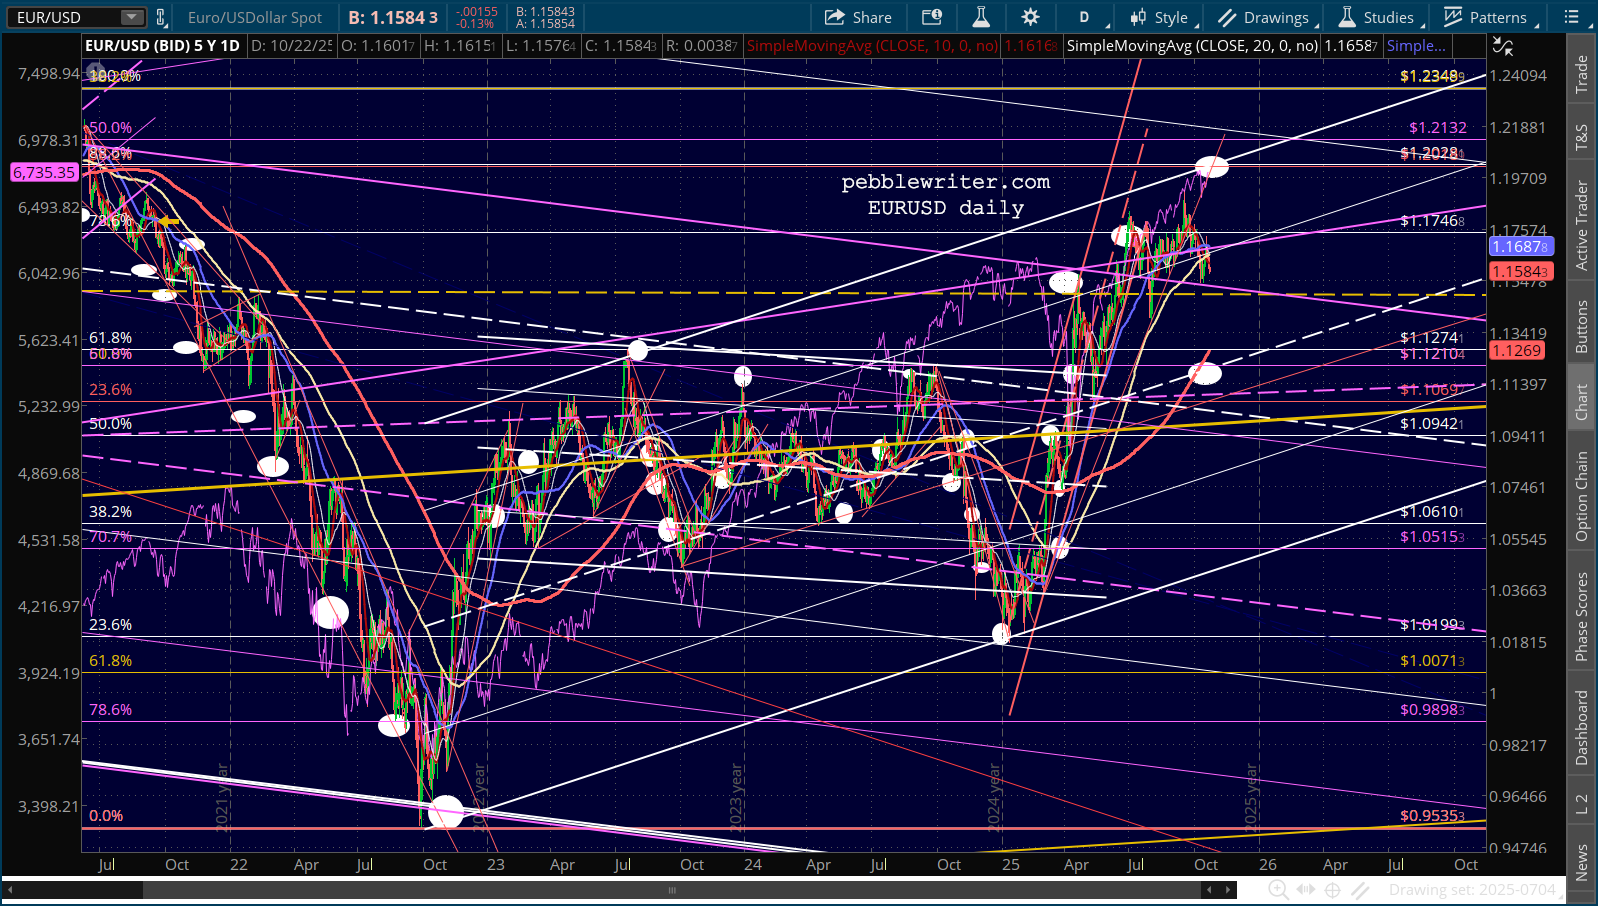The height and width of the screenshot is (906, 1598).
Task: Open the D timeframe dropdown
Action: (x=1090, y=17)
